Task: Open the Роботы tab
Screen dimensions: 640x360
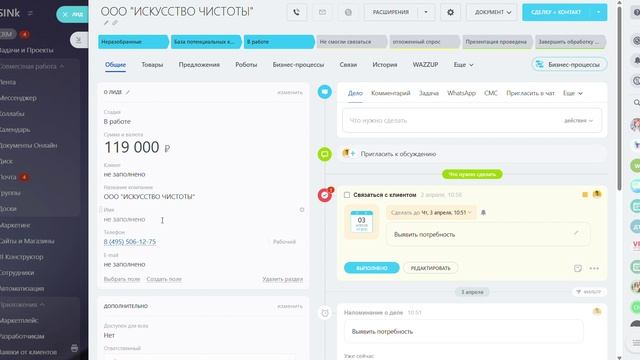Action: 246,65
